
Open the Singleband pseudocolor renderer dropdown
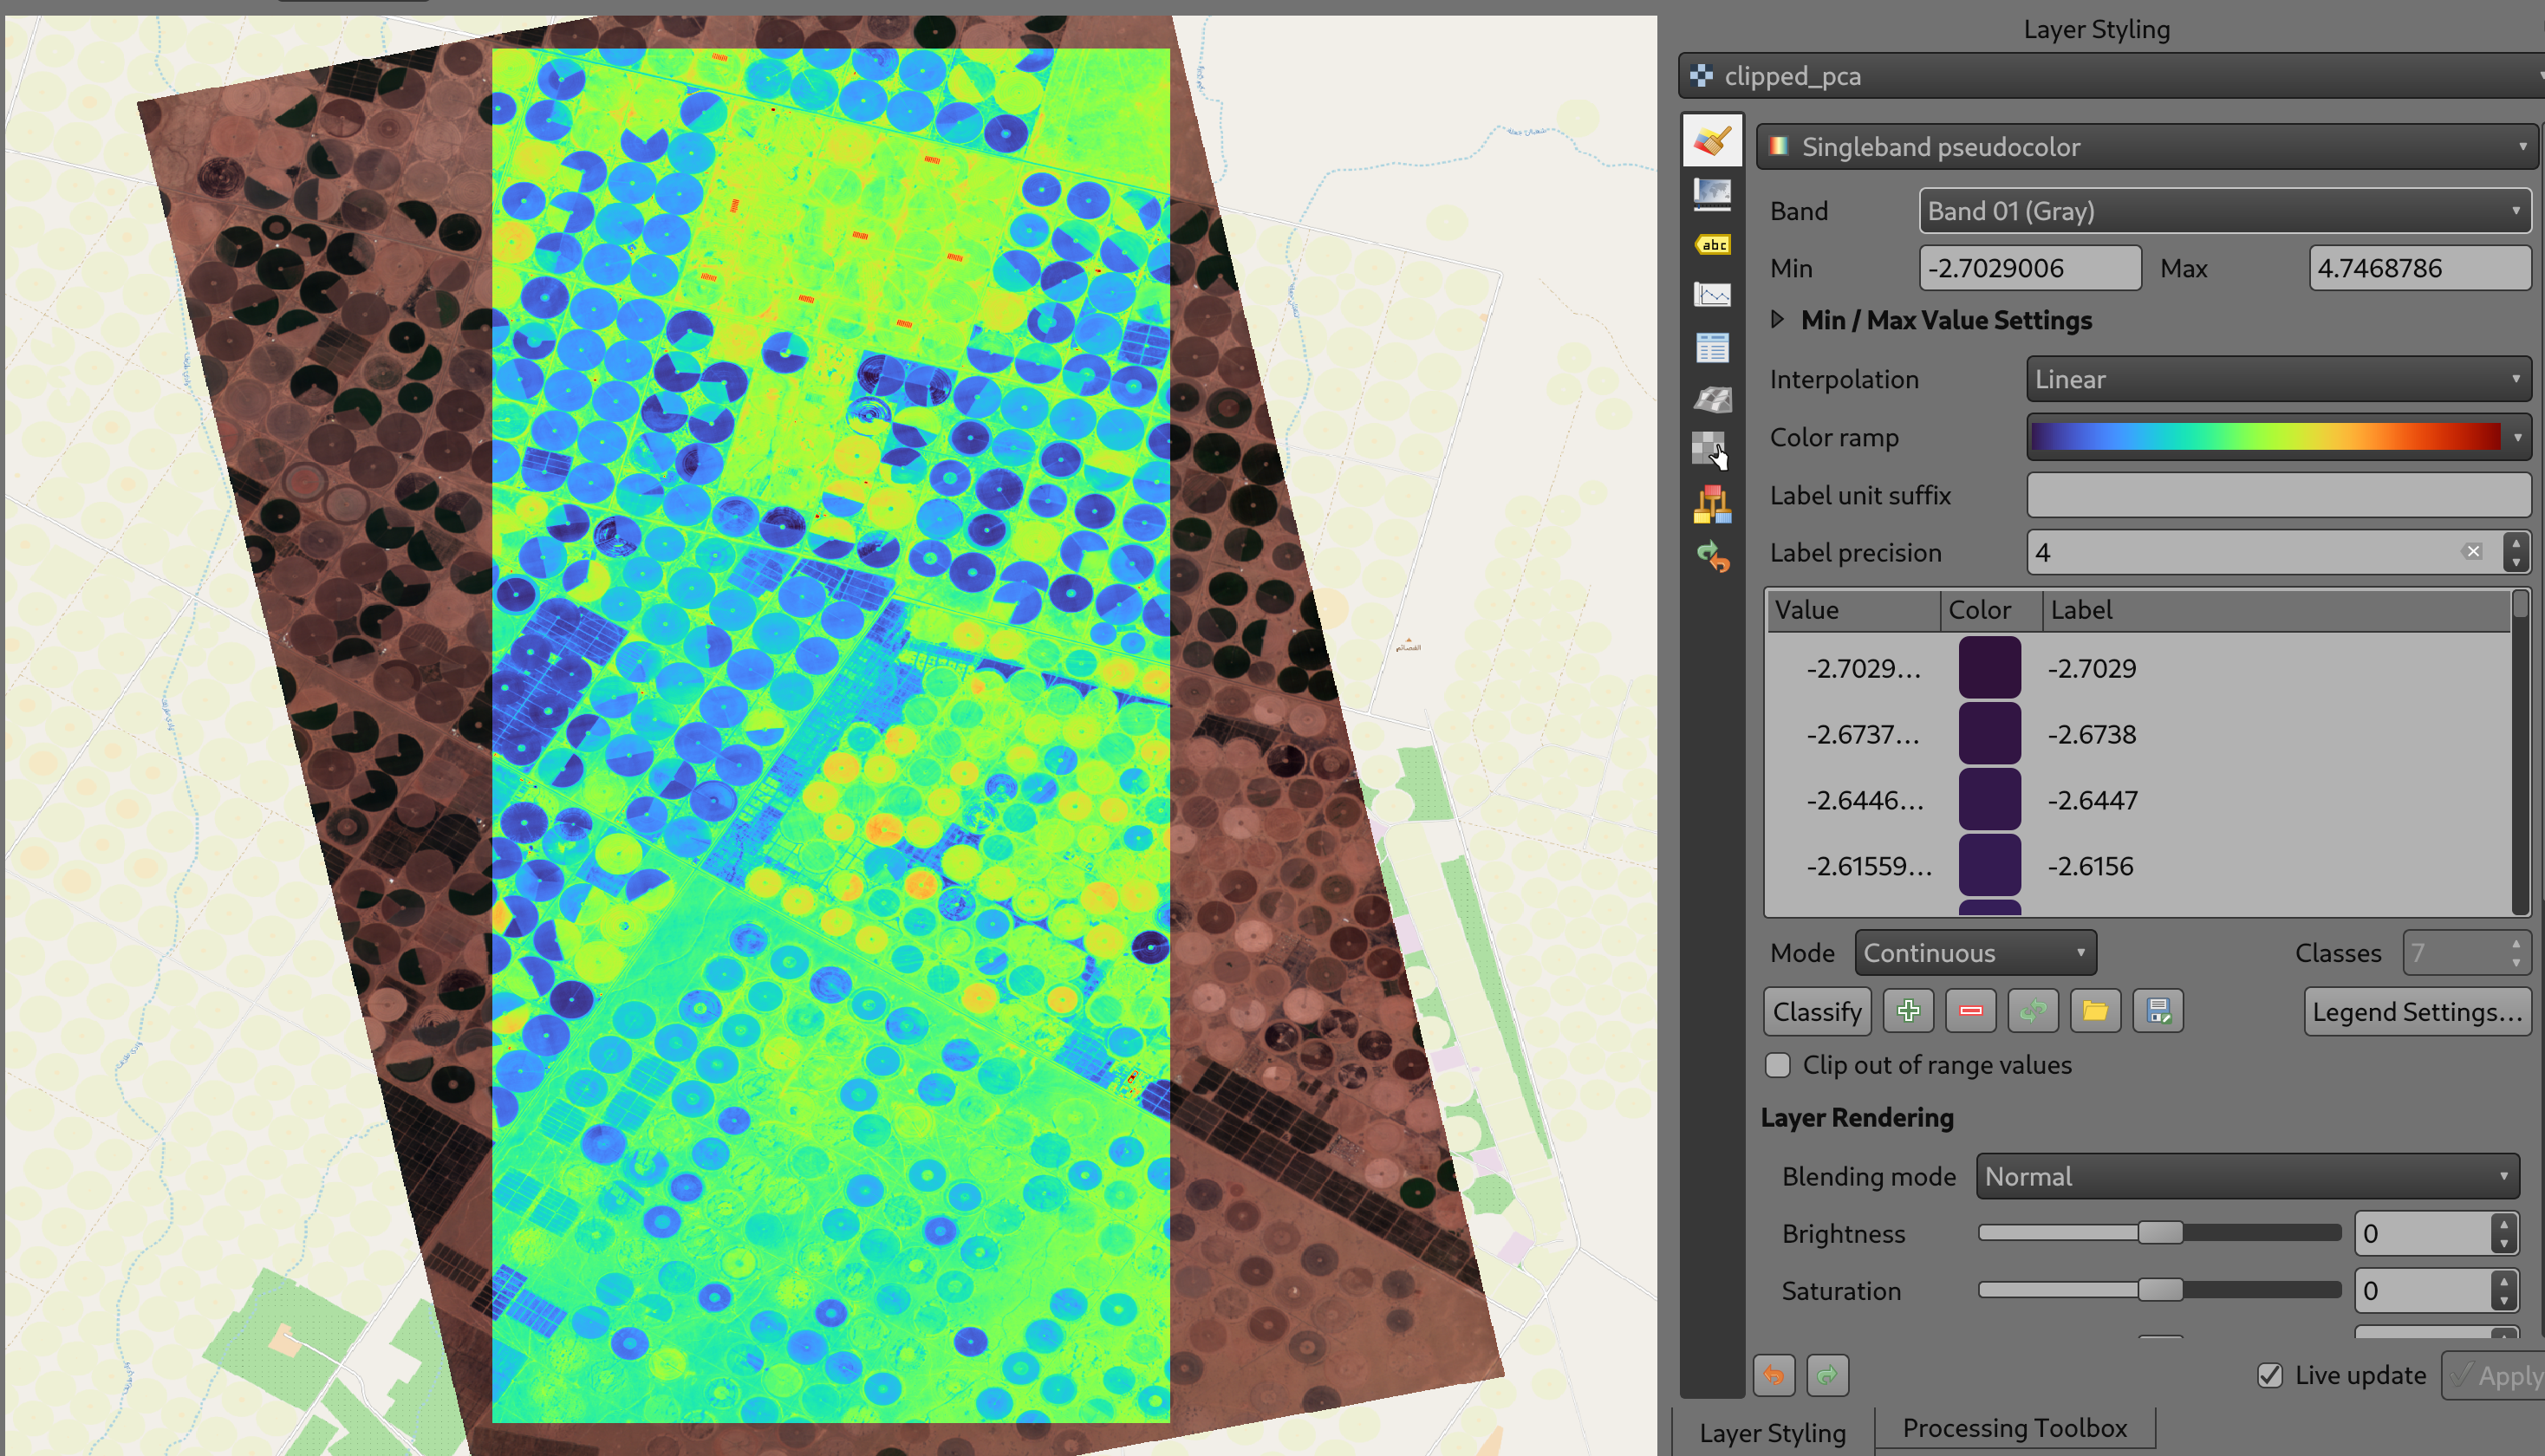(2146, 147)
